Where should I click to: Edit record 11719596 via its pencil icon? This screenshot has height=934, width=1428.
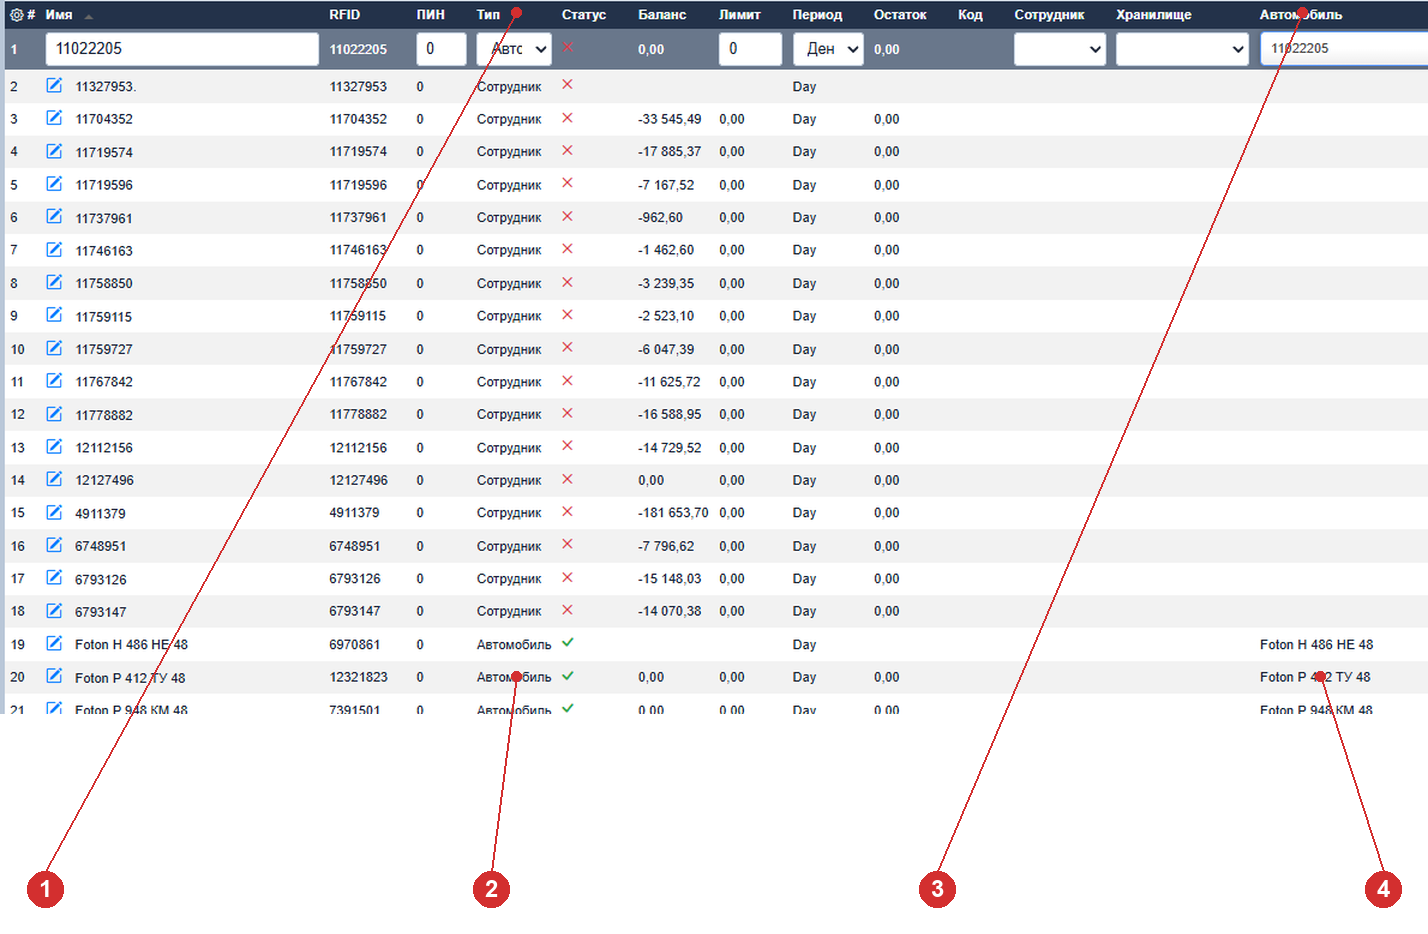pyautogui.click(x=54, y=184)
